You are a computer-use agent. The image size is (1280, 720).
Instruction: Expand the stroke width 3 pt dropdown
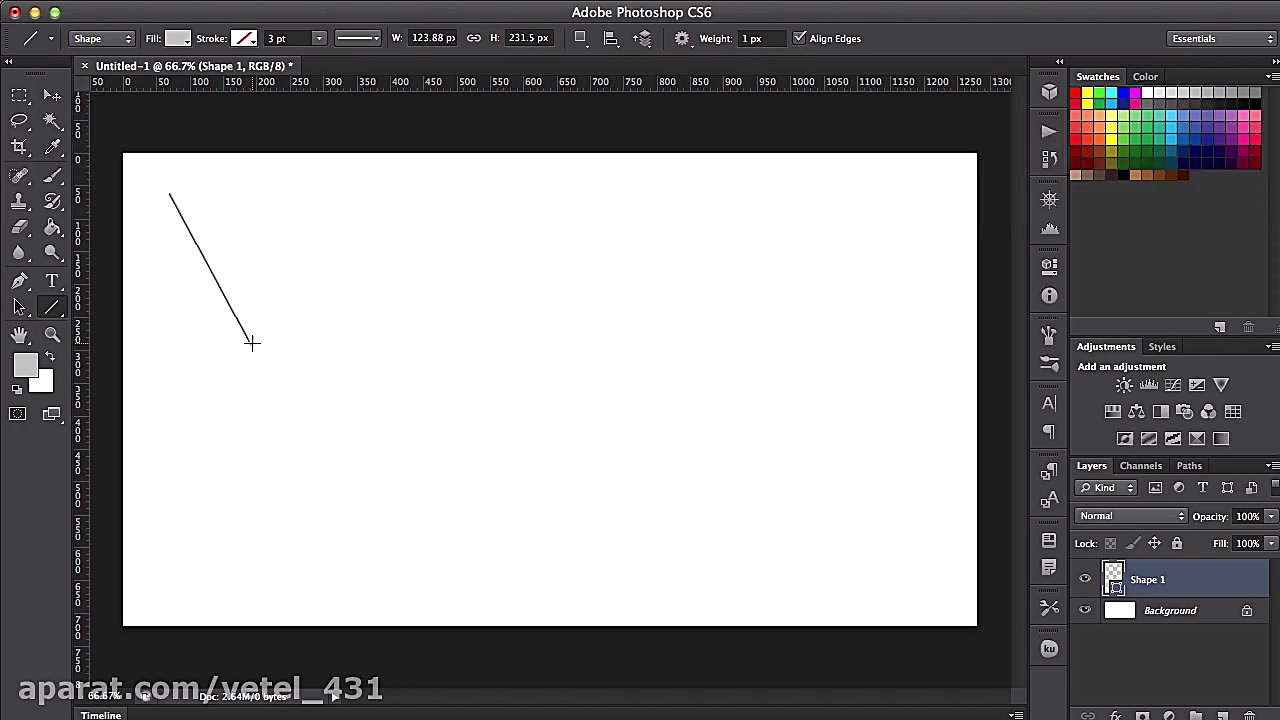[x=319, y=38]
